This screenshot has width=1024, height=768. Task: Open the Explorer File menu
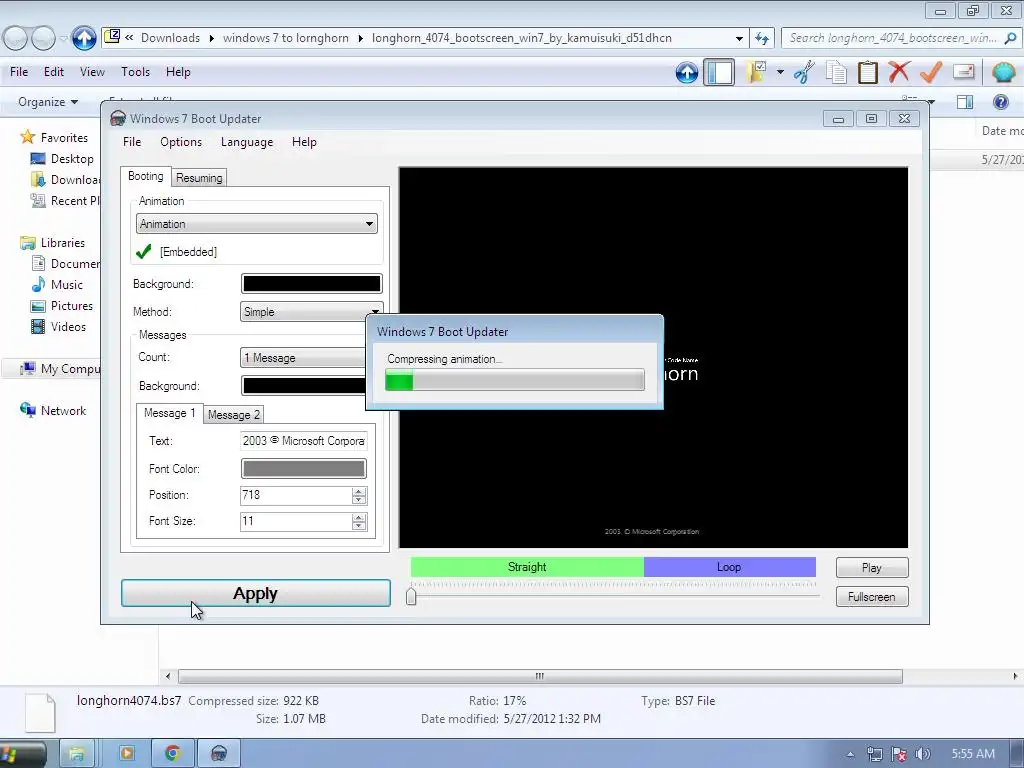(19, 72)
